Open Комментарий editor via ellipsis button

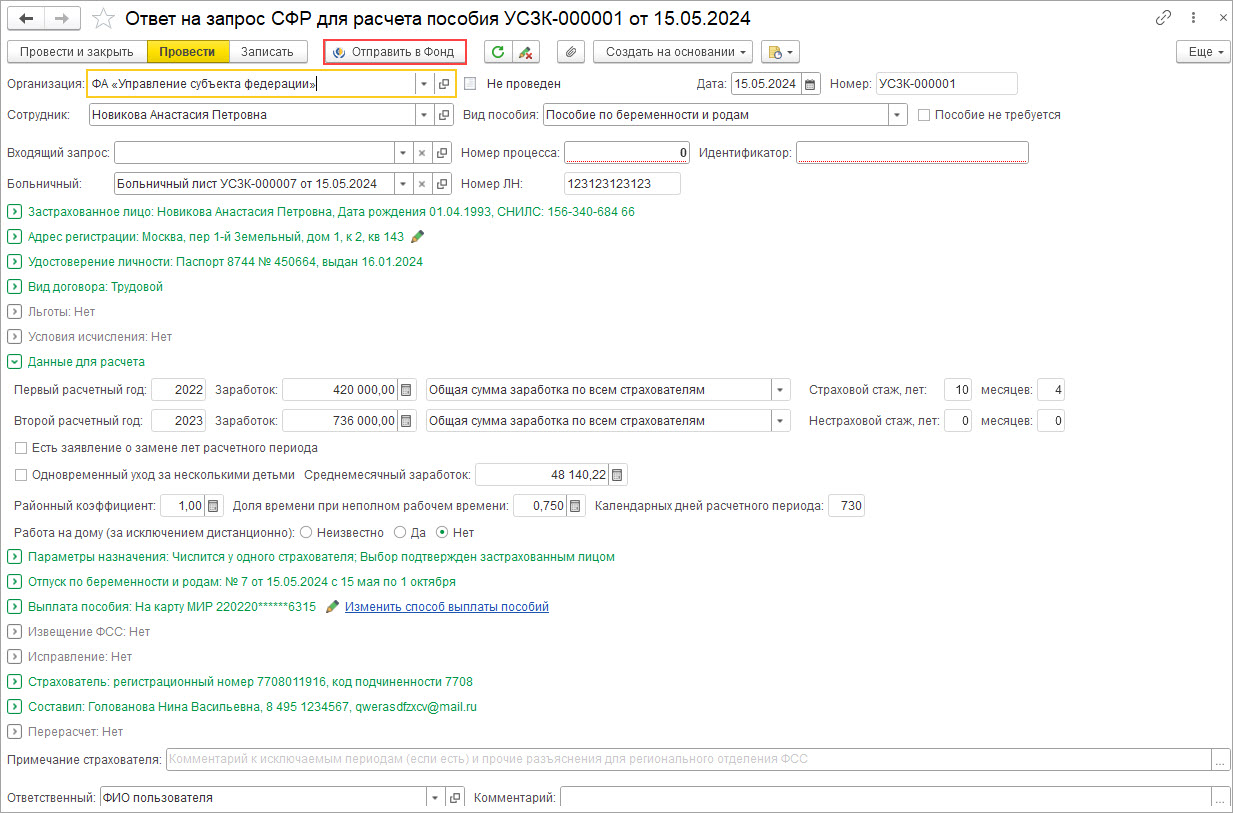[1220, 798]
